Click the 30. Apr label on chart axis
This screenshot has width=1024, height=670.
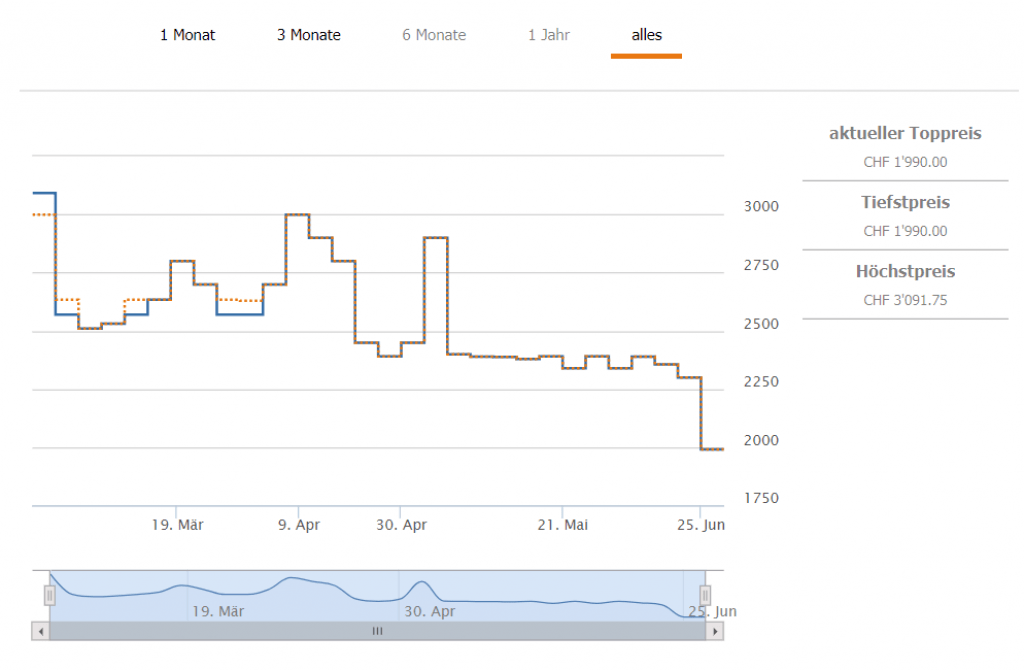[x=400, y=524]
